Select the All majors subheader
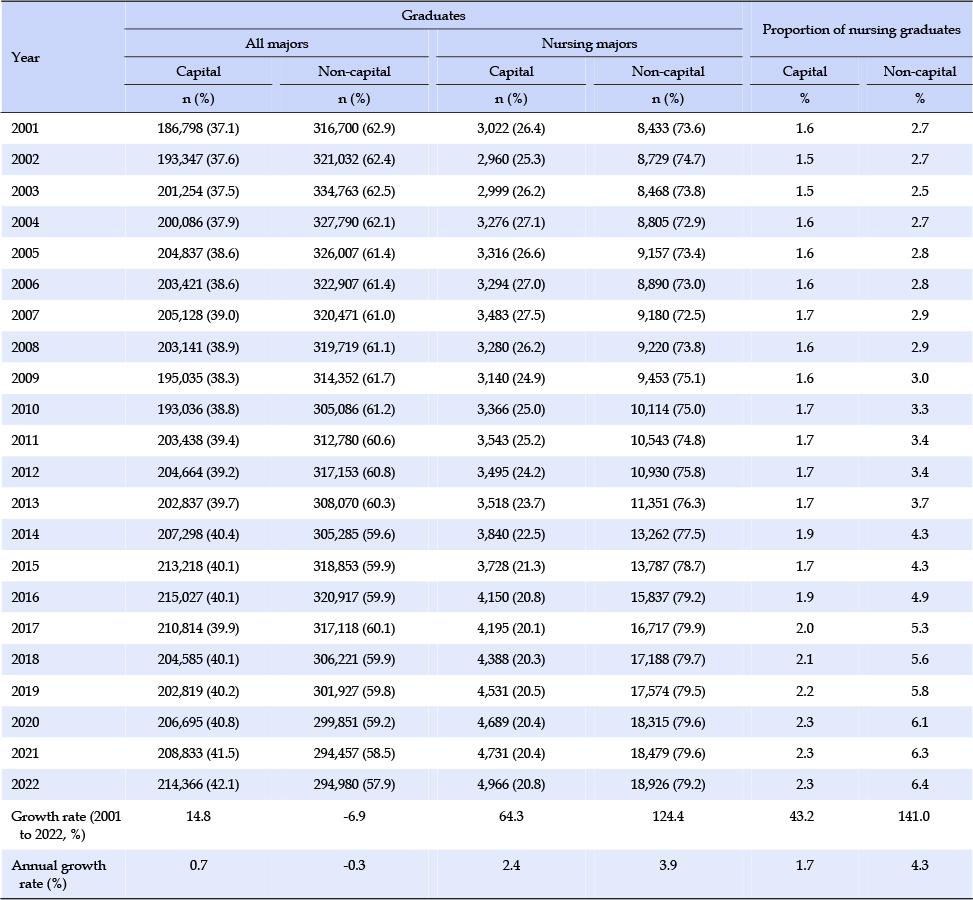 [x=277, y=43]
